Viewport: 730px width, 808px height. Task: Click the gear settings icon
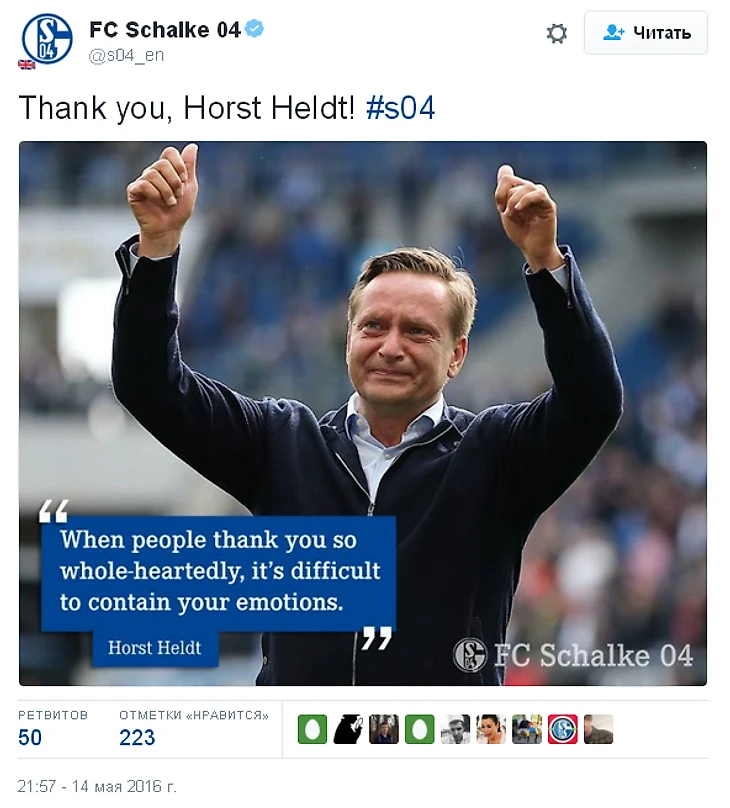(x=556, y=33)
